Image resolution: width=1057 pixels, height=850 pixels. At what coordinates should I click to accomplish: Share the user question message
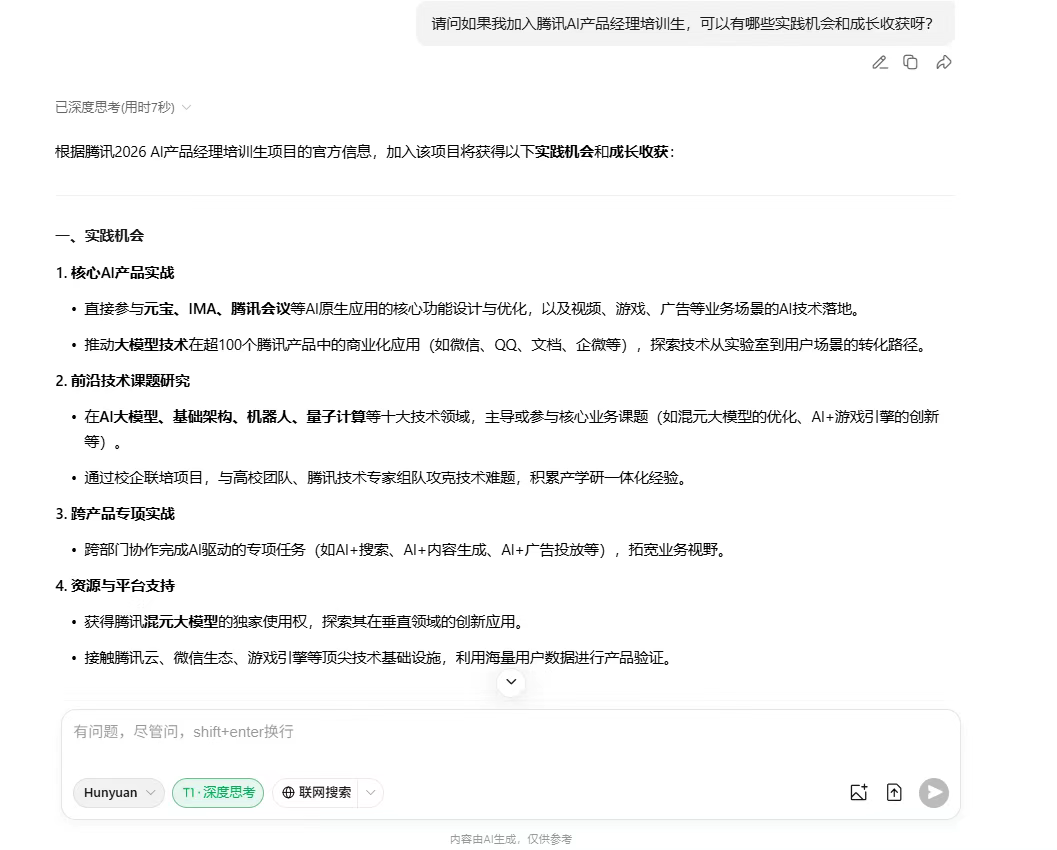(x=944, y=63)
